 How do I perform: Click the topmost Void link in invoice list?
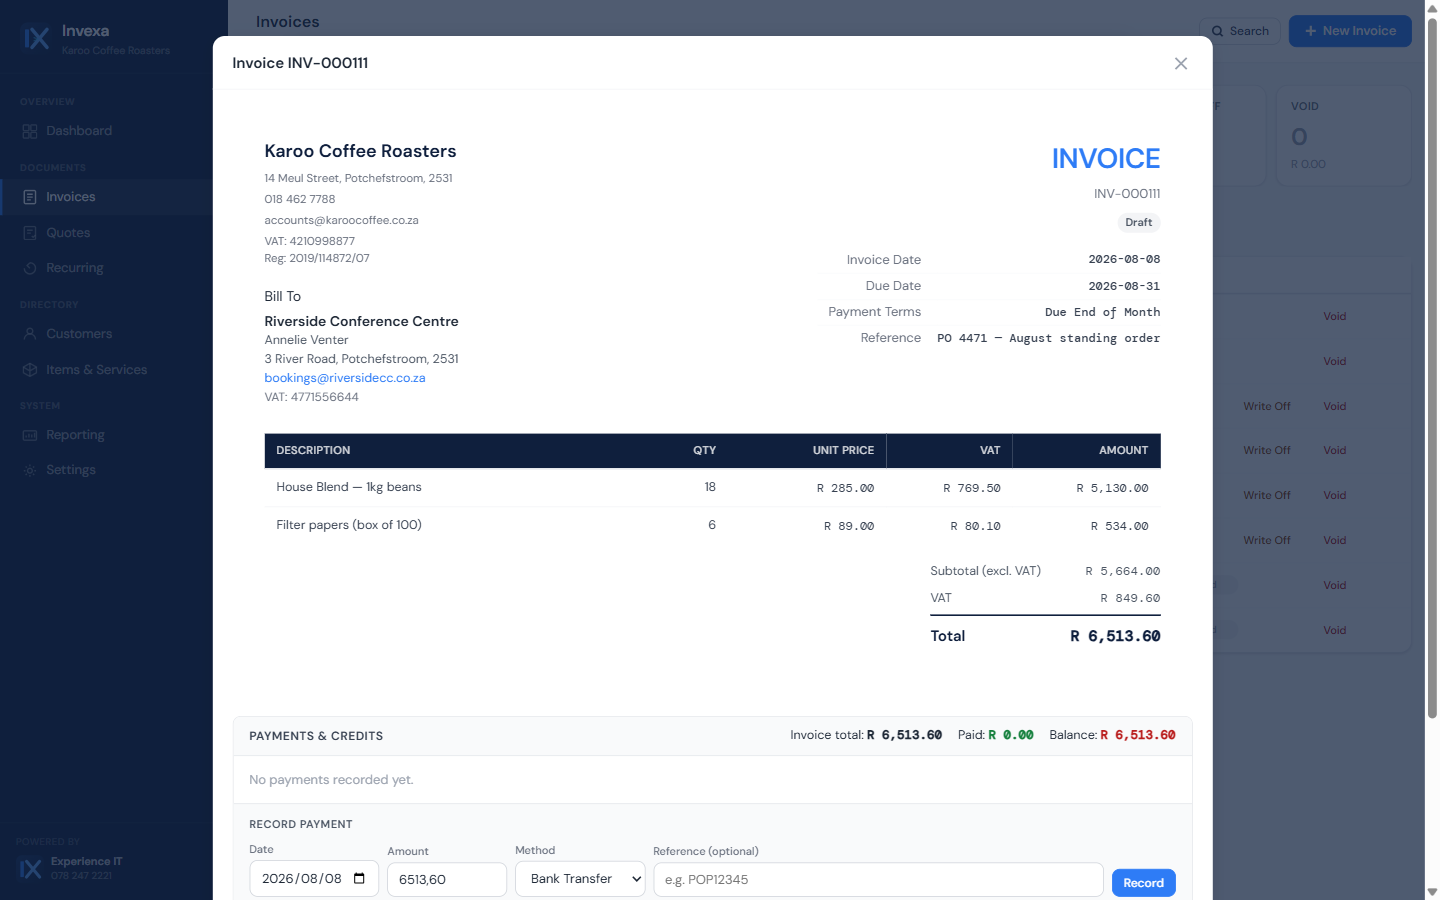point(1335,316)
